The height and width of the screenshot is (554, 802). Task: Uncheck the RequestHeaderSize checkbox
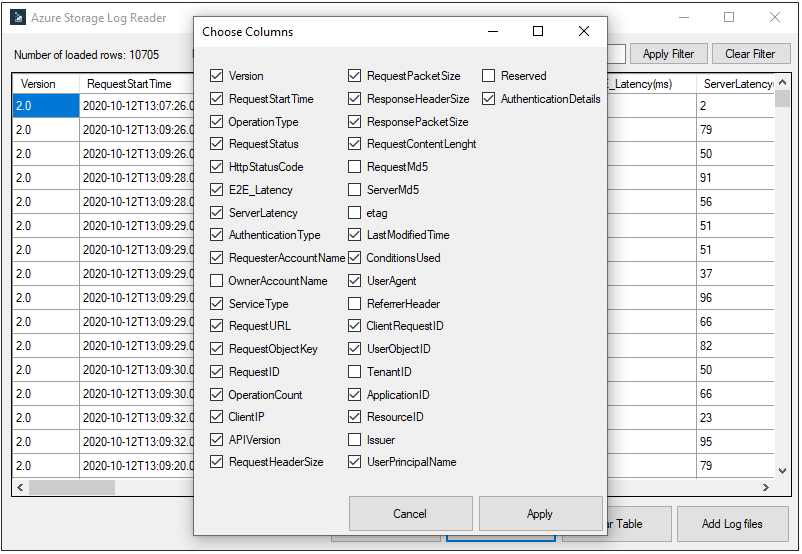click(216, 462)
